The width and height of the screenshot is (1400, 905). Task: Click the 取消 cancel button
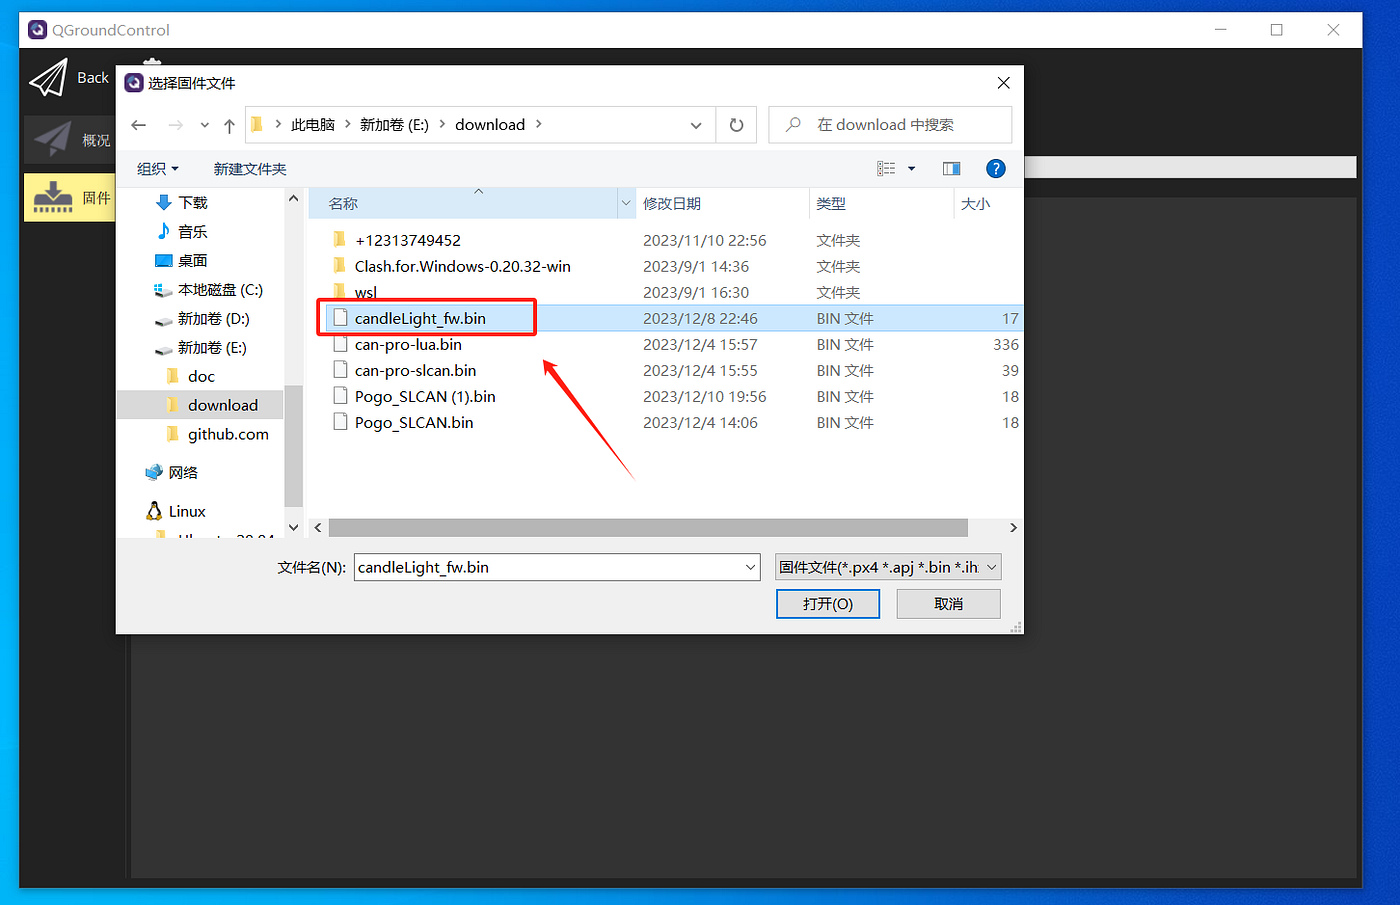[948, 604]
